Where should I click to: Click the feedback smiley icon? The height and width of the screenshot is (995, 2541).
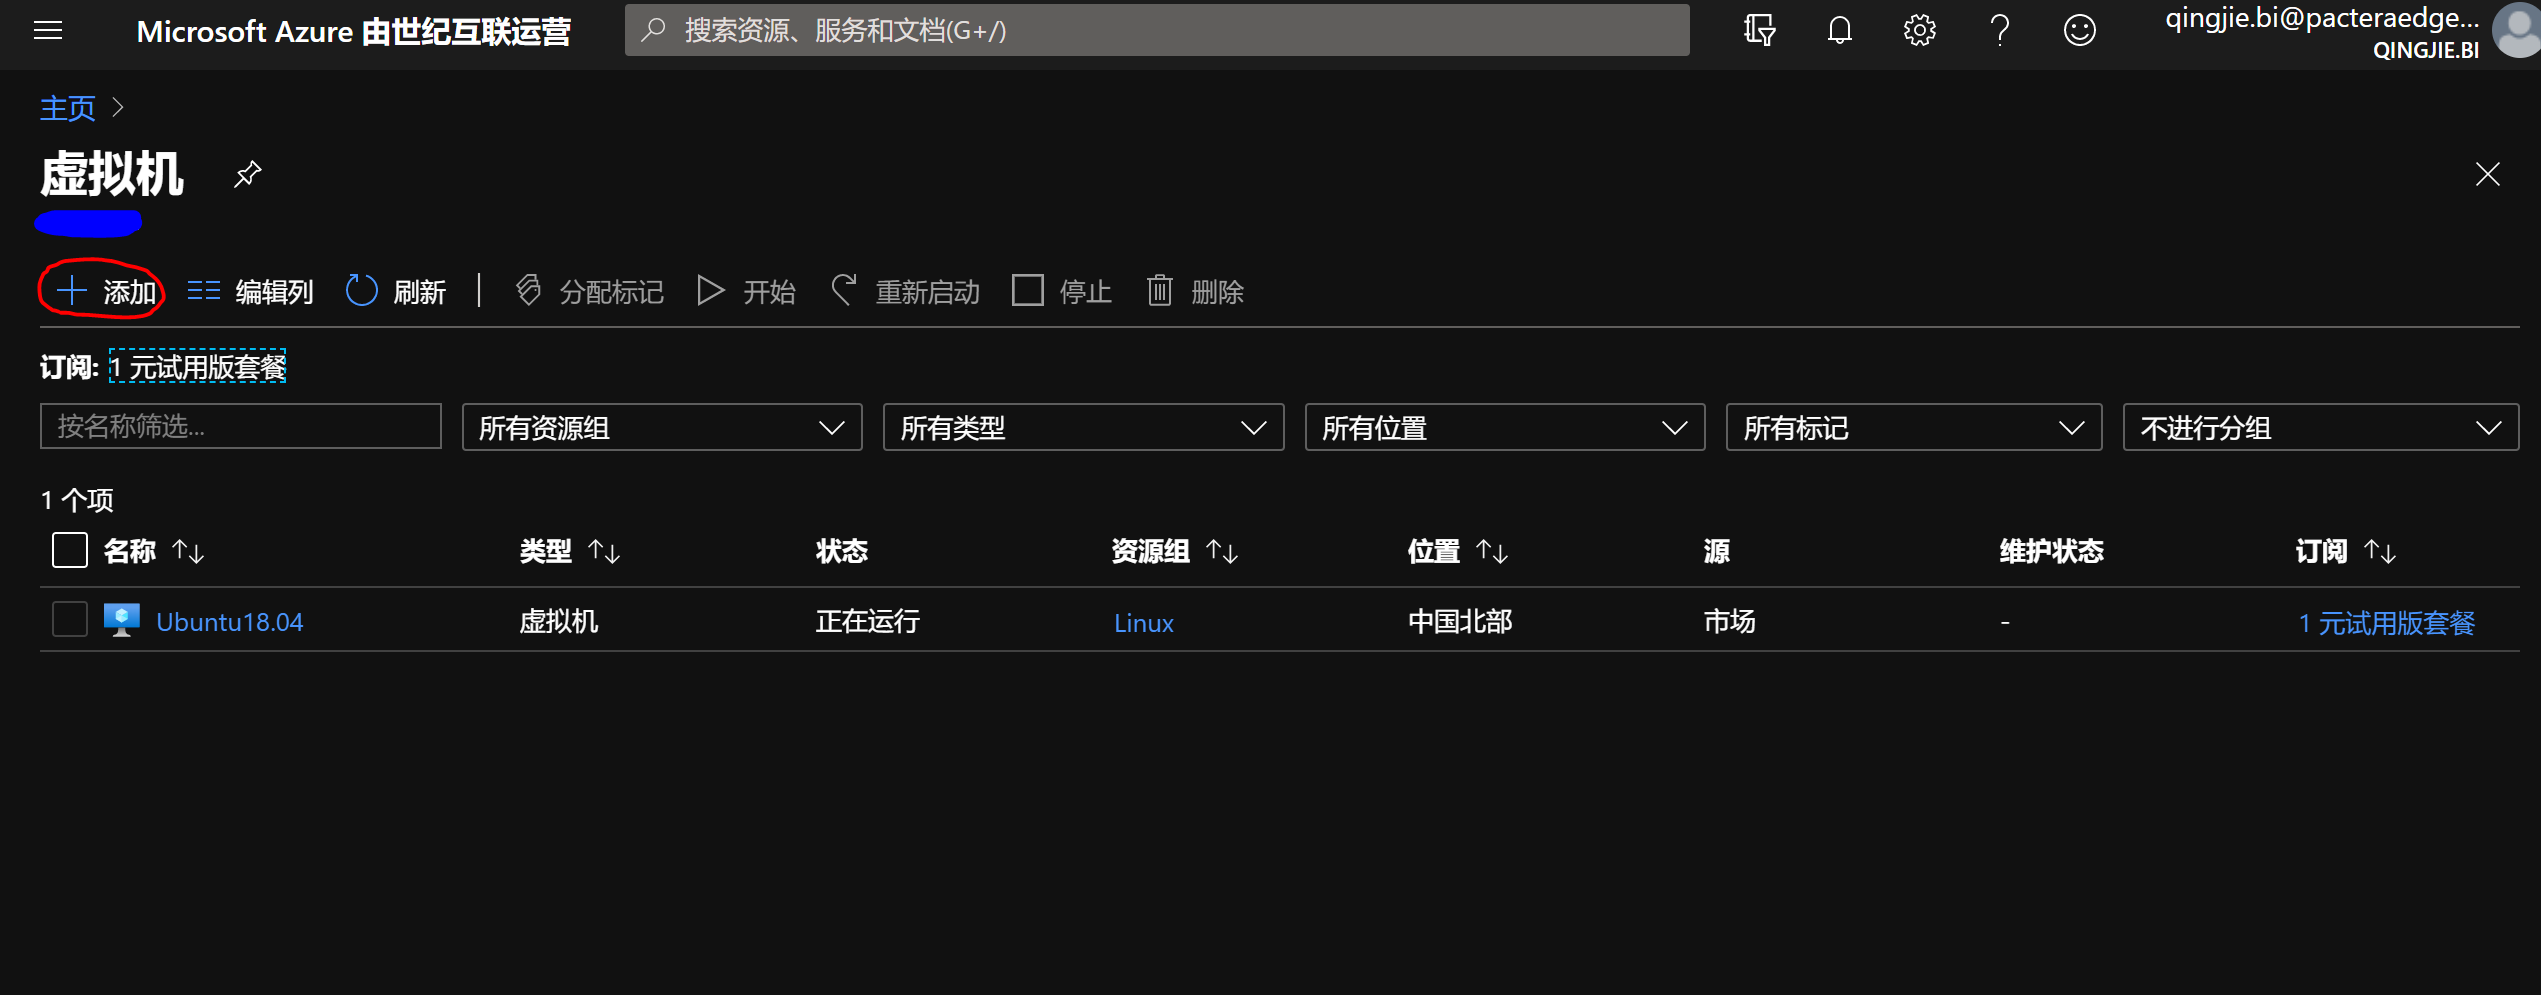coord(2080,31)
